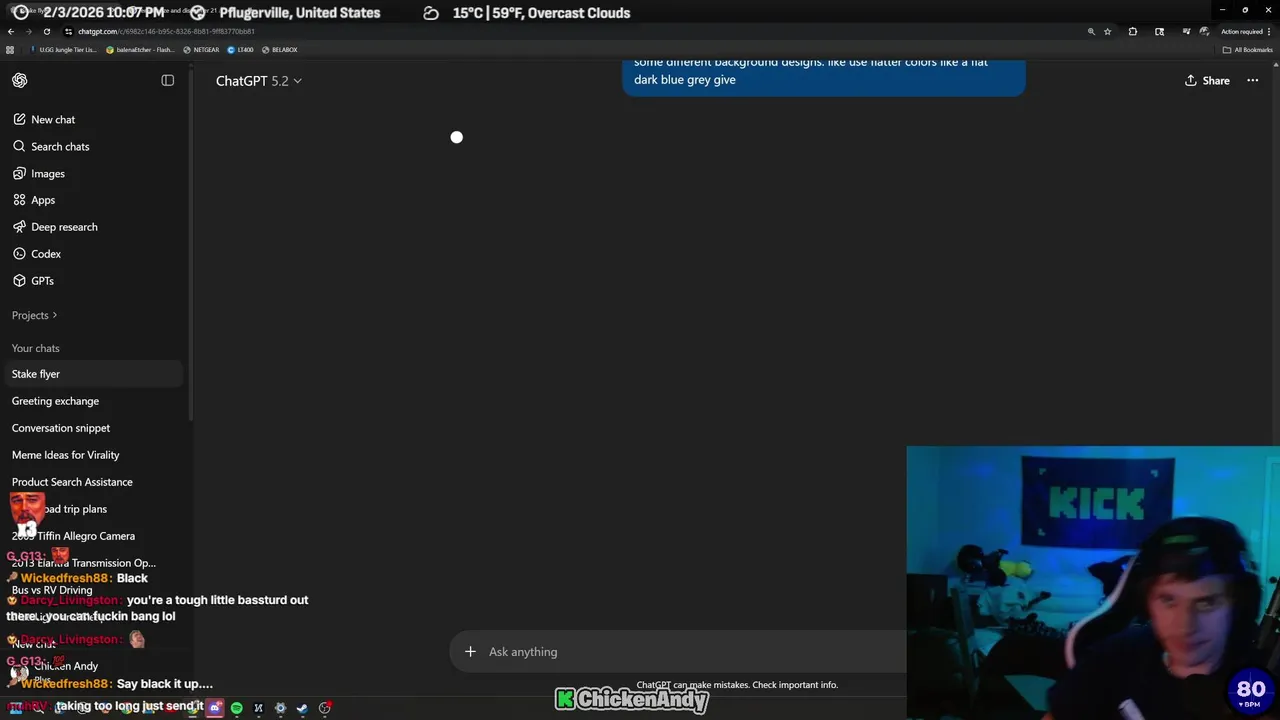Click the Search chats magnifier icon
This screenshot has width=1280, height=720.
tap(19, 146)
